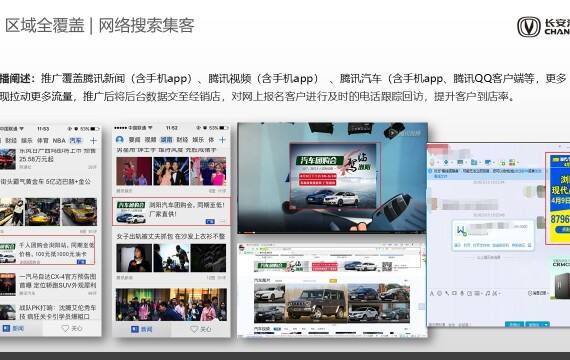Select NBA tab in left phone

point(59,140)
